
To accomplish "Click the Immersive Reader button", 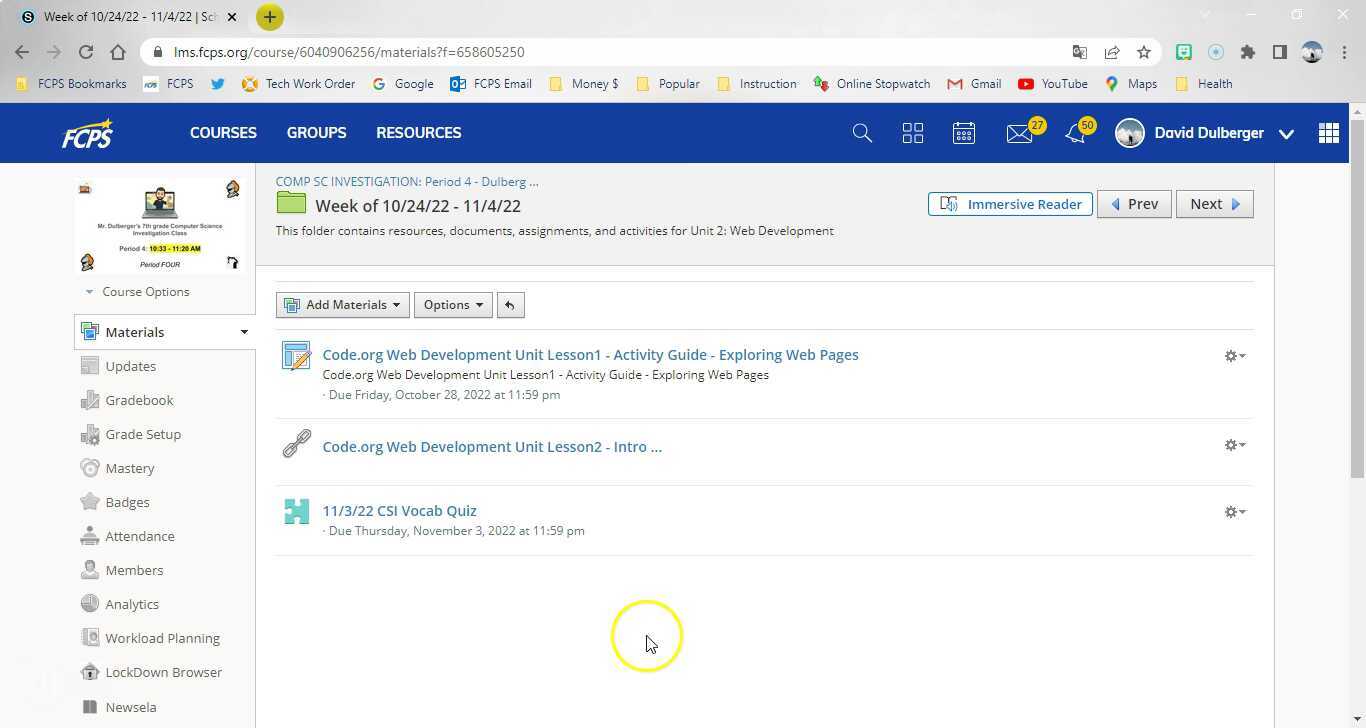I will pos(1010,204).
